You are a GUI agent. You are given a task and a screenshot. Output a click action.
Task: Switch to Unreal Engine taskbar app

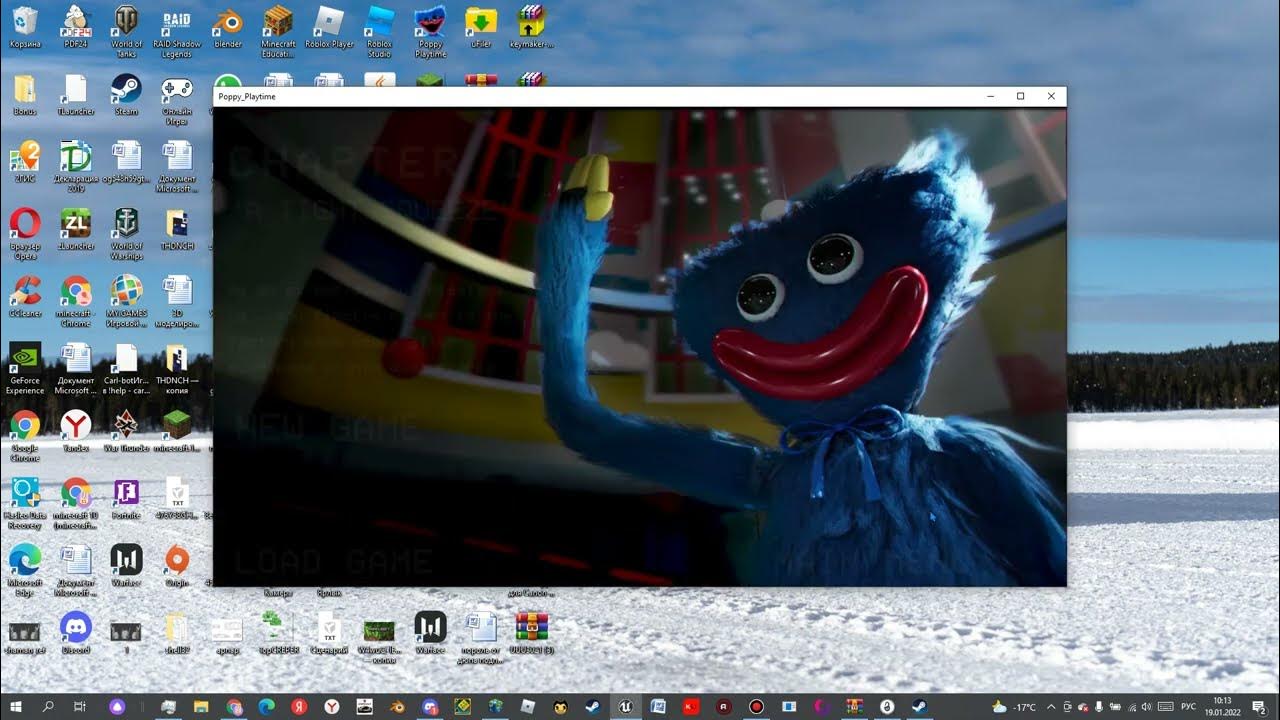point(625,706)
